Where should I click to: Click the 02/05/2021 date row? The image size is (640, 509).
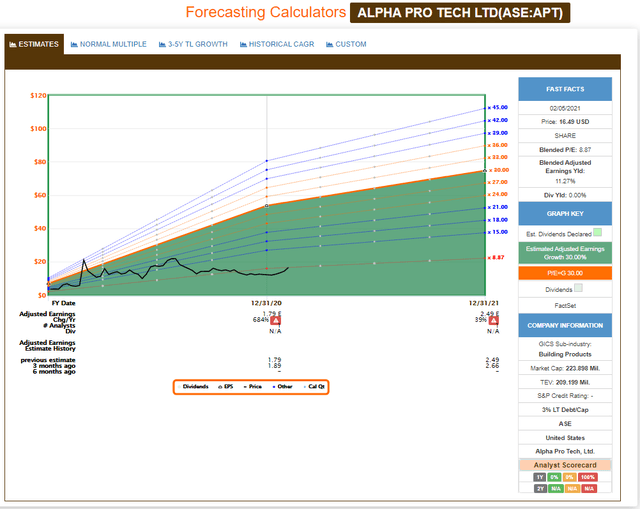[x=565, y=108]
